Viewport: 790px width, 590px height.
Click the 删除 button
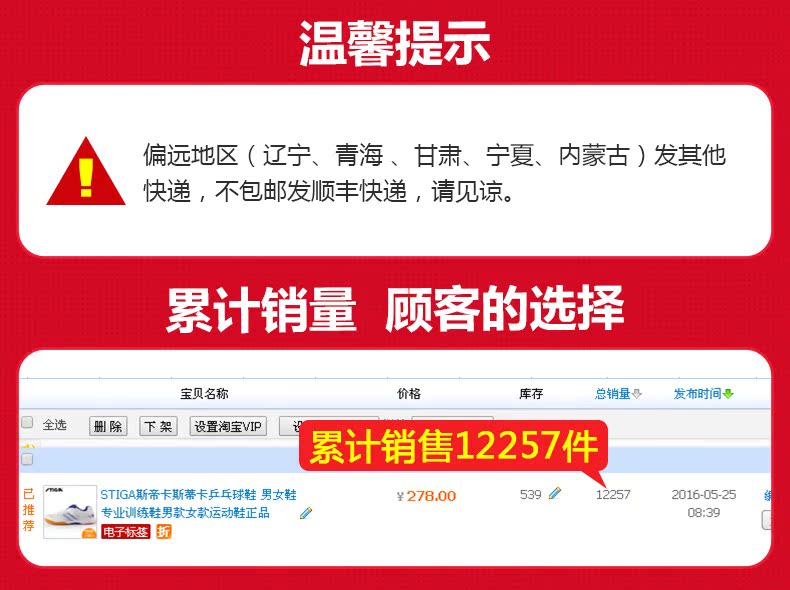pos(108,426)
